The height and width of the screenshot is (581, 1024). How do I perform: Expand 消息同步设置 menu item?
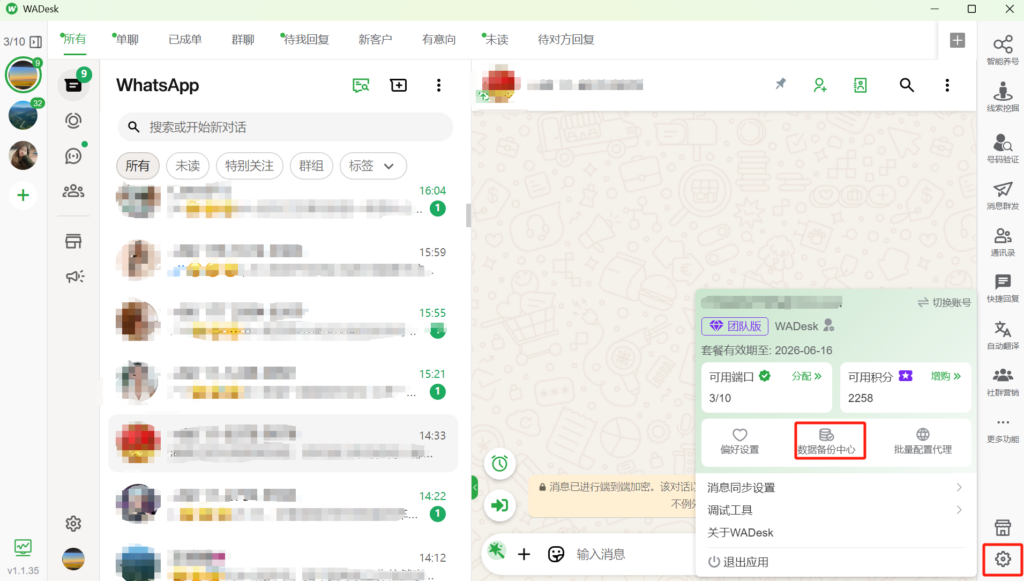pyautogui.click(x=834, y=488)
